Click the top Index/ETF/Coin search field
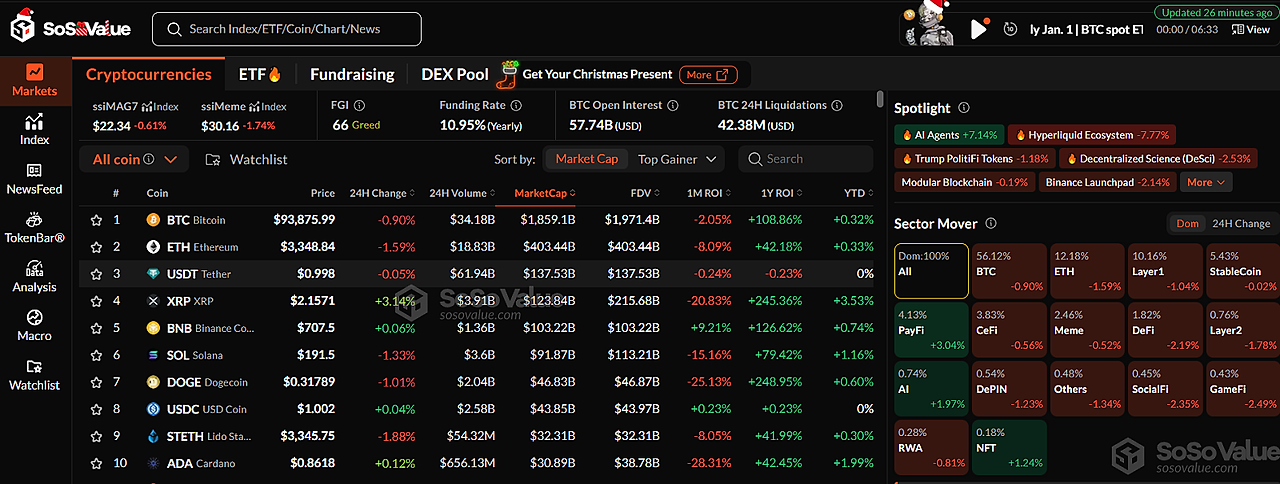The image size is (1280, 484). pos(287,29)
